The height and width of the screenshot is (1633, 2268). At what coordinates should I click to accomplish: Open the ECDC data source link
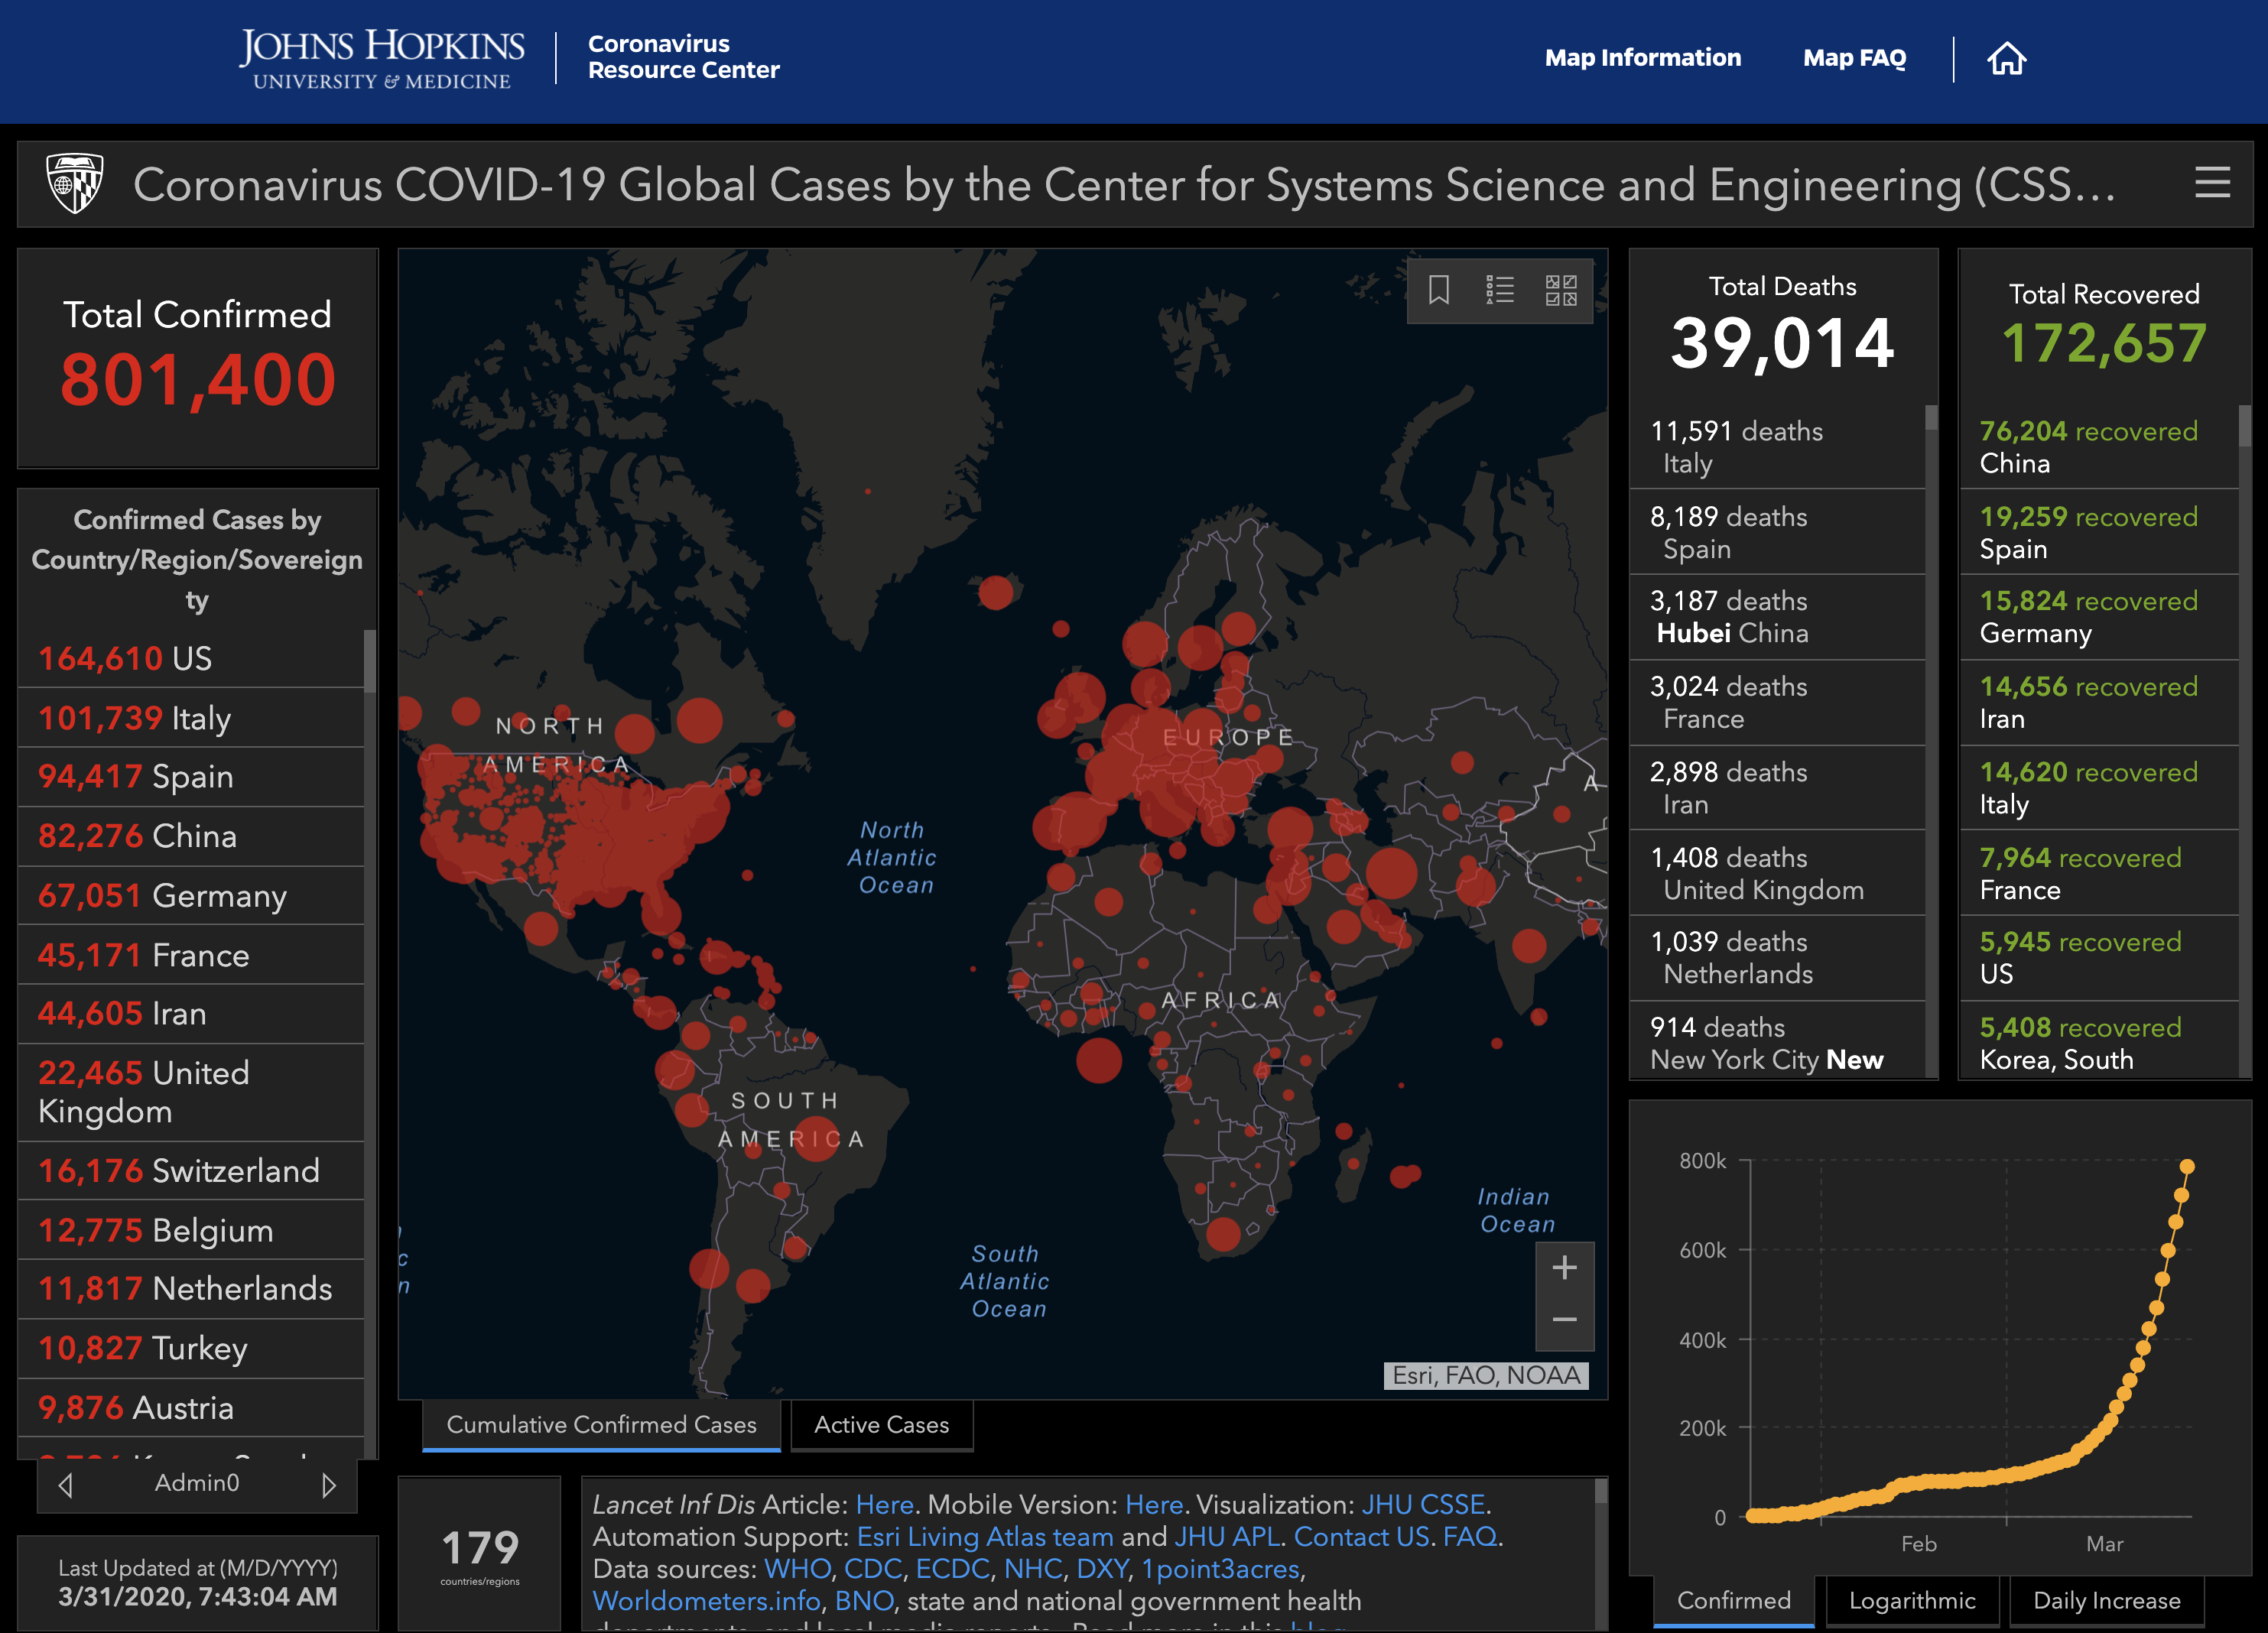click(952, 1569)
